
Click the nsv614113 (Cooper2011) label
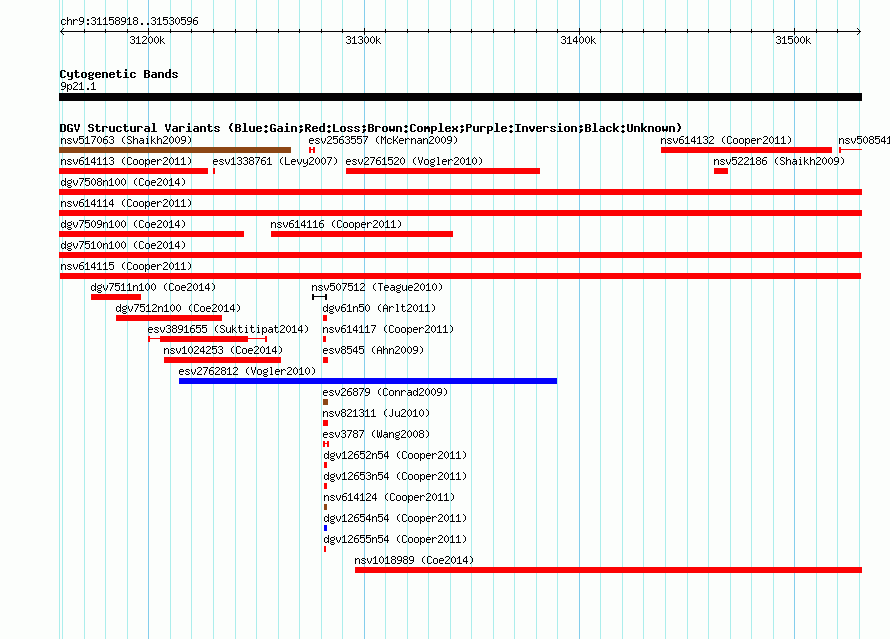coord(126,161)
